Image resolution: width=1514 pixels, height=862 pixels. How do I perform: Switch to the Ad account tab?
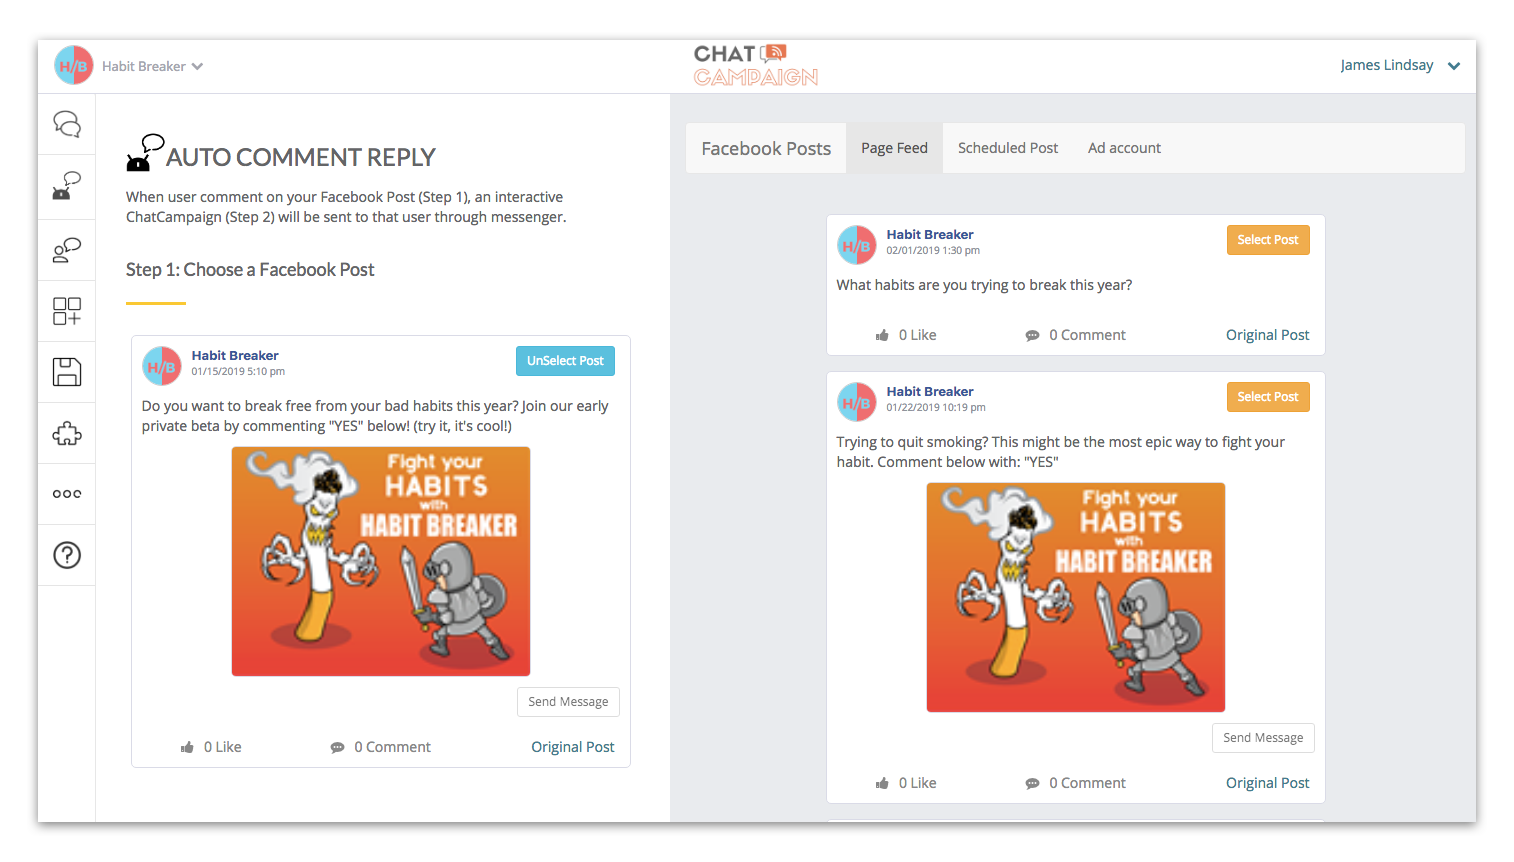tap(1125, 148)
